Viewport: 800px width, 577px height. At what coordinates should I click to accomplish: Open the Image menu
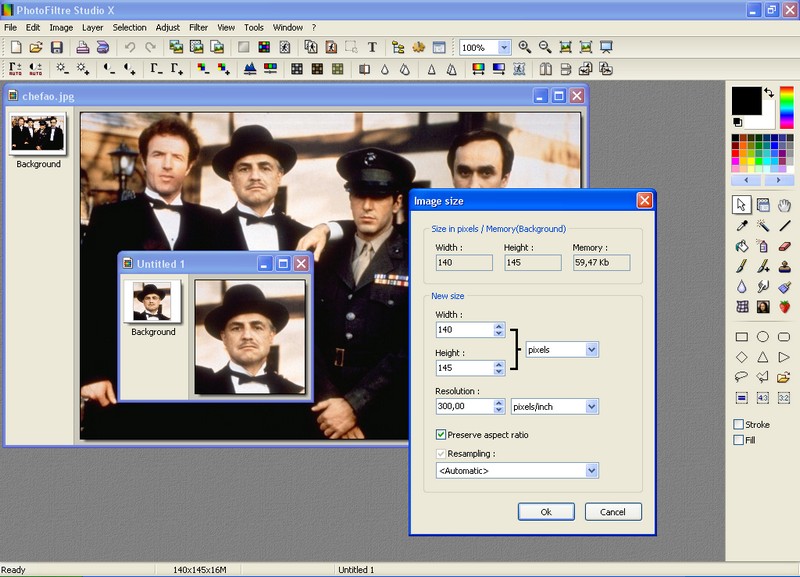(61, 28)
